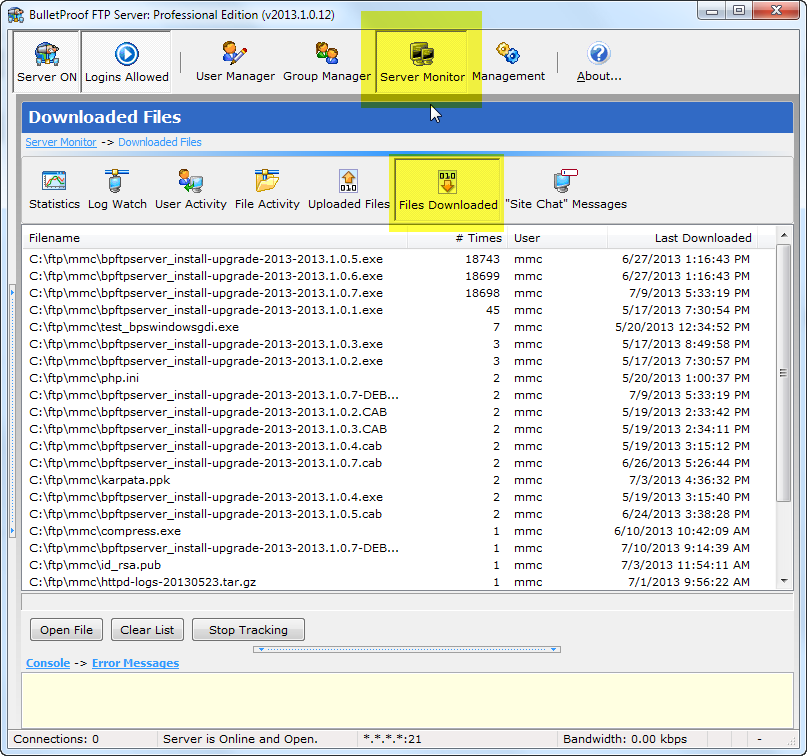807x756 pixels.
Task: Select the 2013.1.0.7.exe file row
Action: coord(399,293)
